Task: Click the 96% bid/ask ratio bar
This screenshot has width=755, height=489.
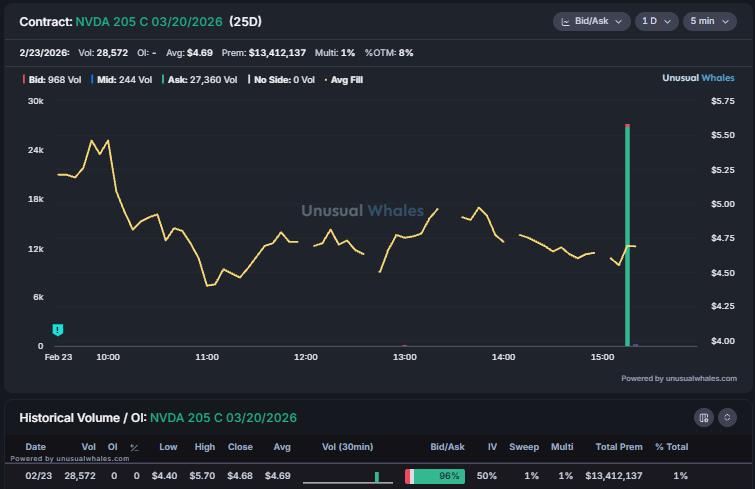Action: point(435,476)
